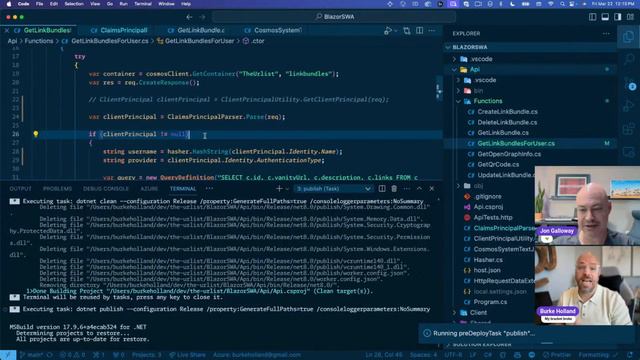
Task: Open the Remote Explorer activity bar icon
Action: [x=629, y=153]
